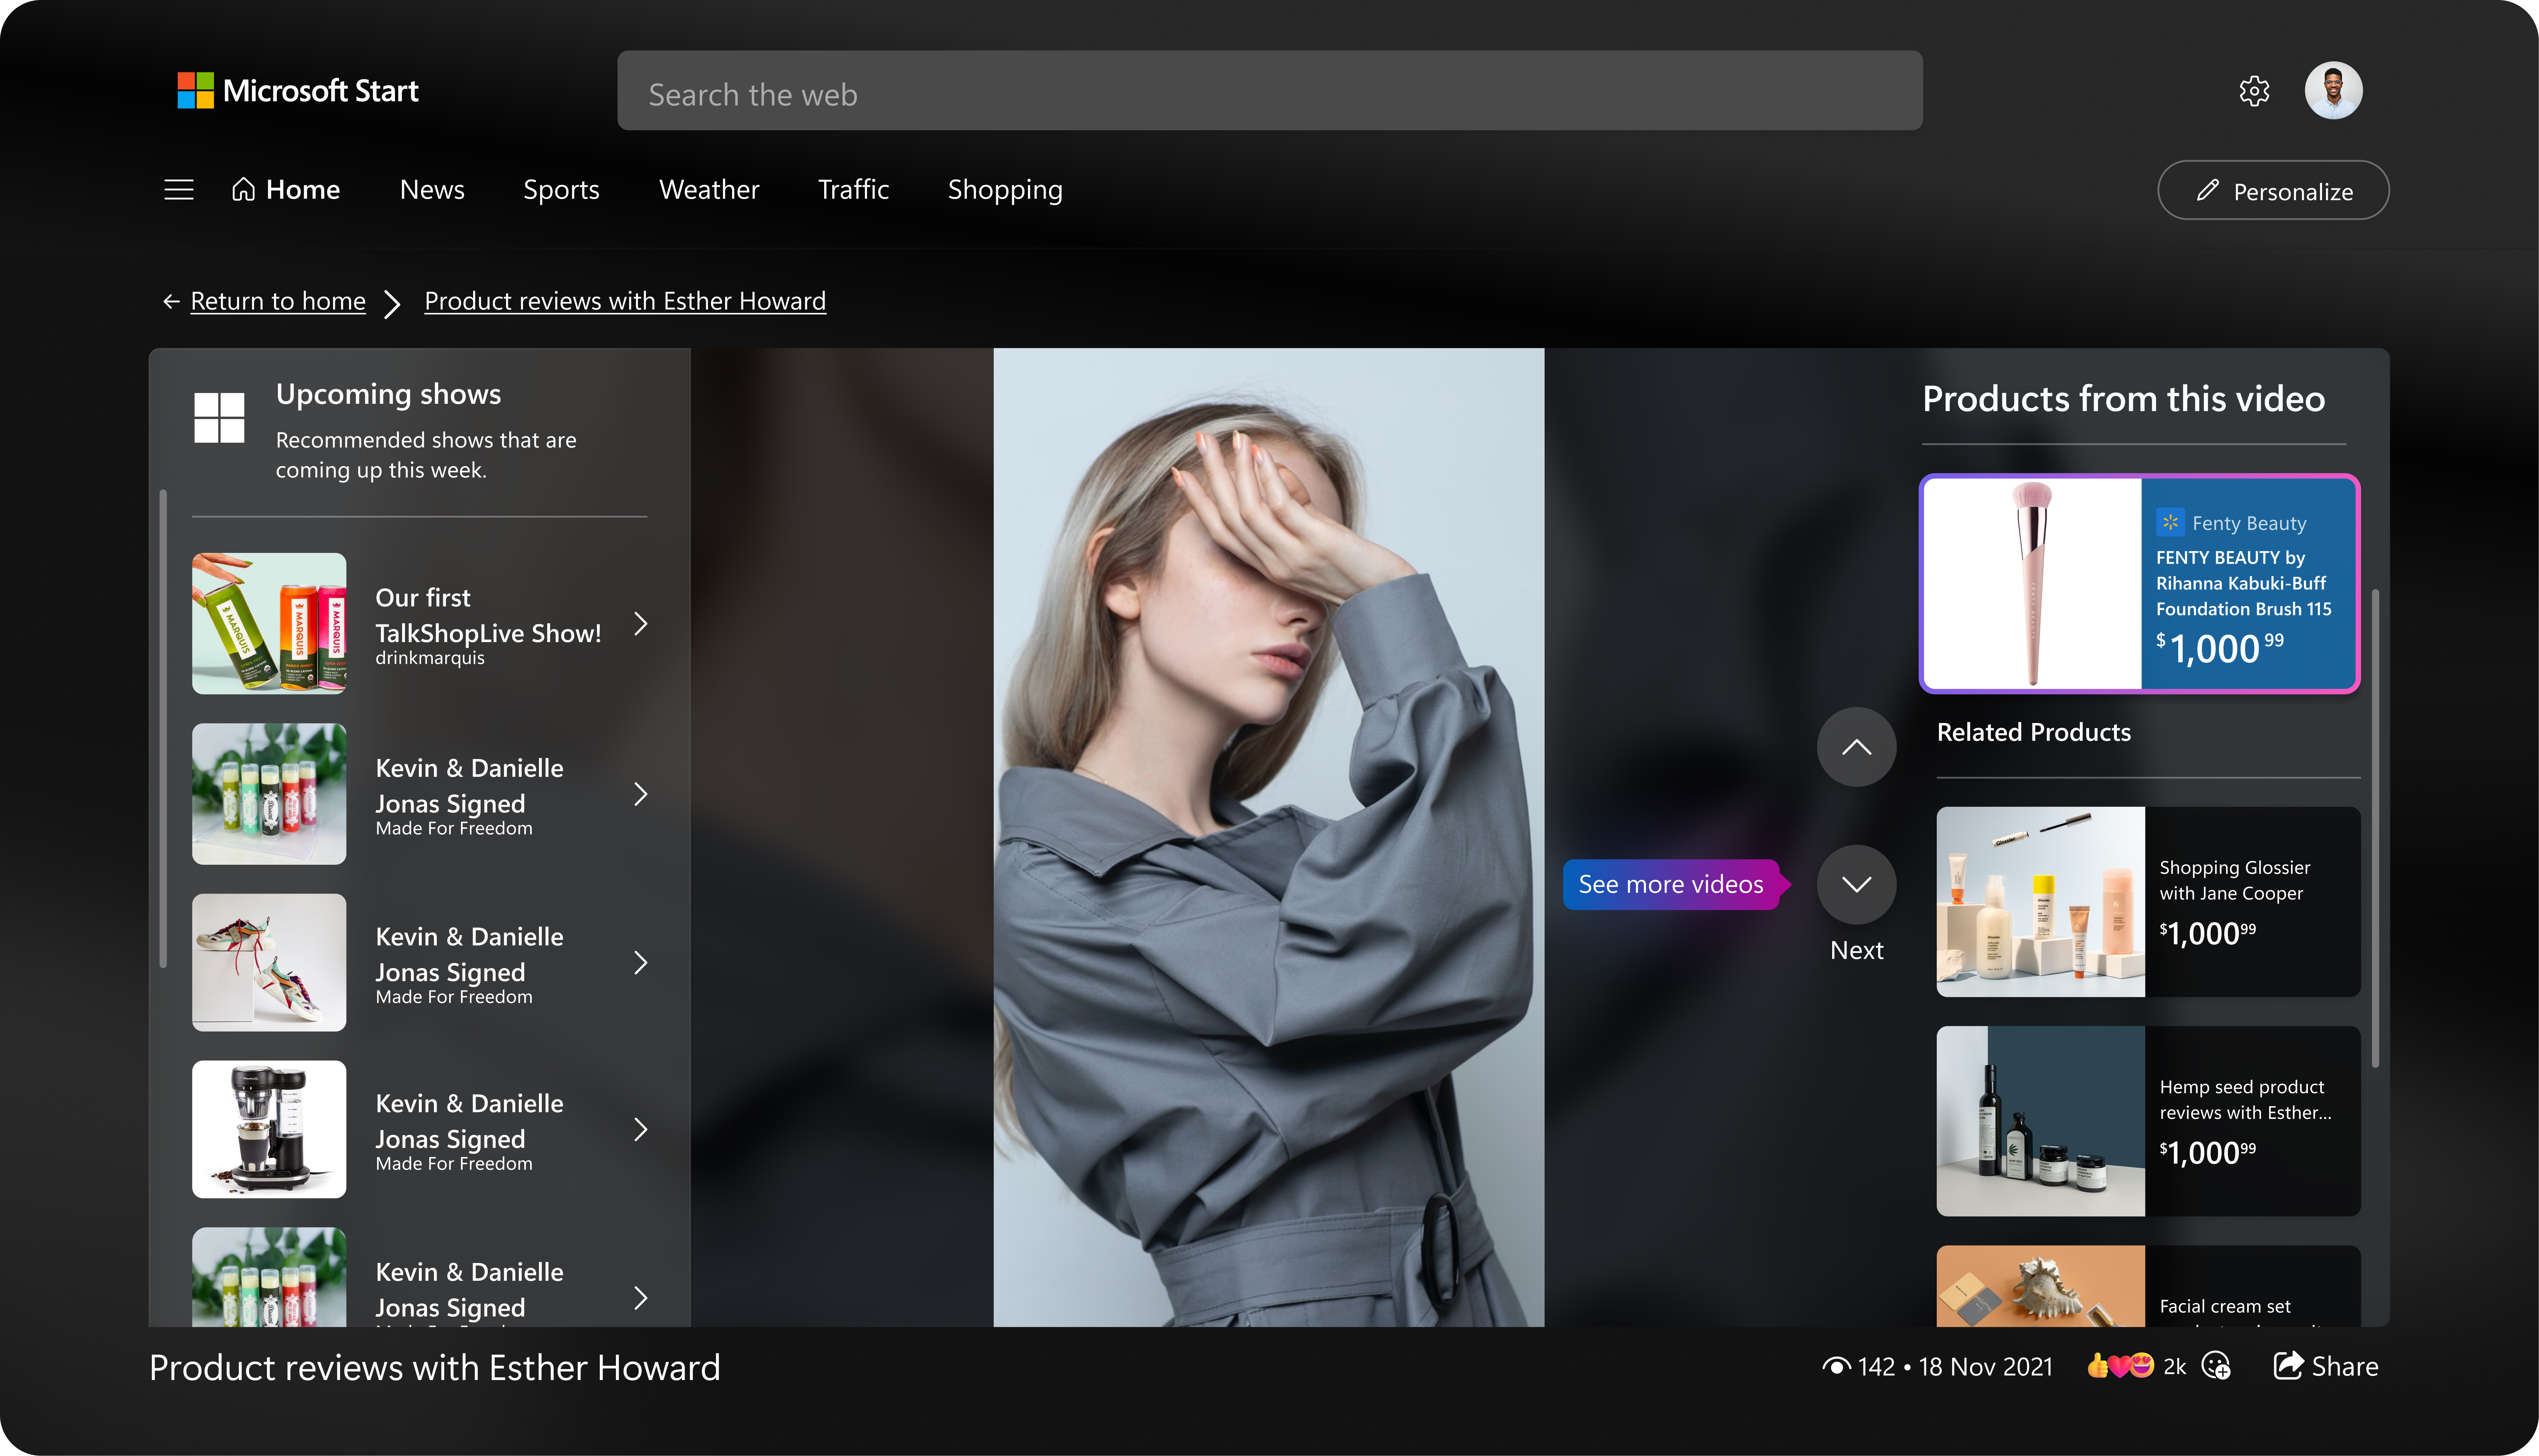The image size is (2539, 1456).
Task: Click the Upcoming shows heading
Action: click(388, 394)
